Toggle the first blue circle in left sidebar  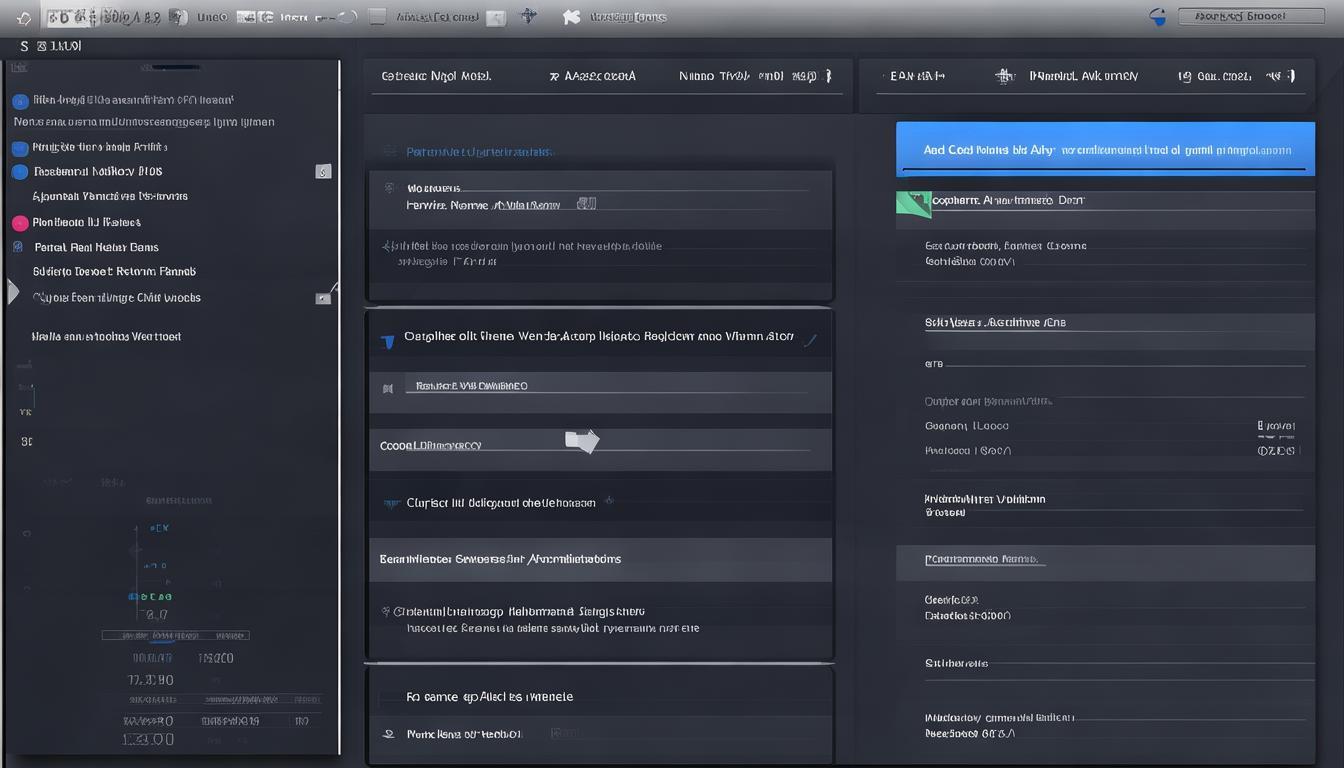coord(19,101)
